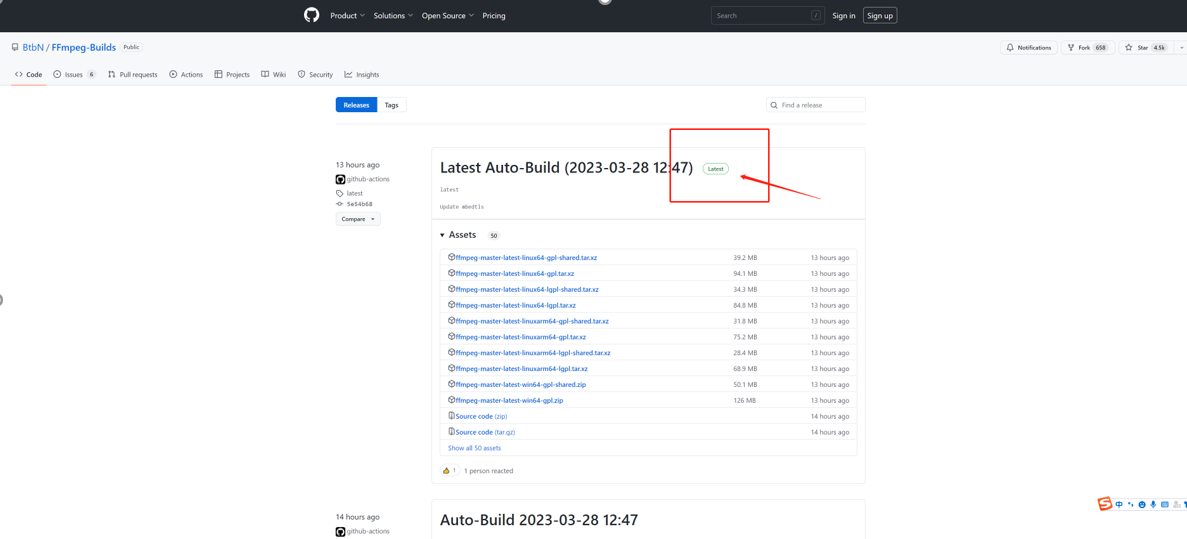Viewport: 1187px width, 539px height.
Task: Download ffmpeg-master-latest-linuxarm64-gpl-shared.tar.xz
Action: 531,321
